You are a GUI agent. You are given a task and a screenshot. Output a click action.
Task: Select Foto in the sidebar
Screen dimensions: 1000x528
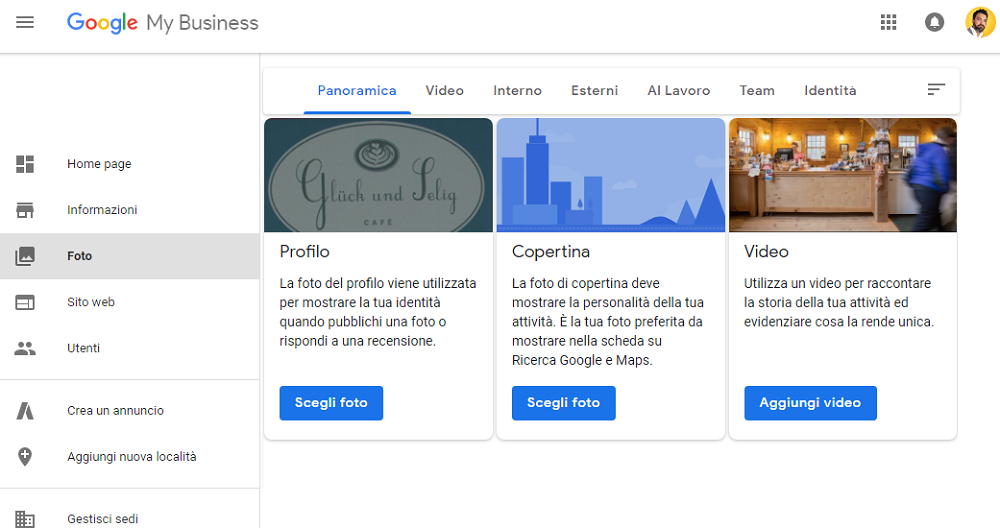pos(129,256)
